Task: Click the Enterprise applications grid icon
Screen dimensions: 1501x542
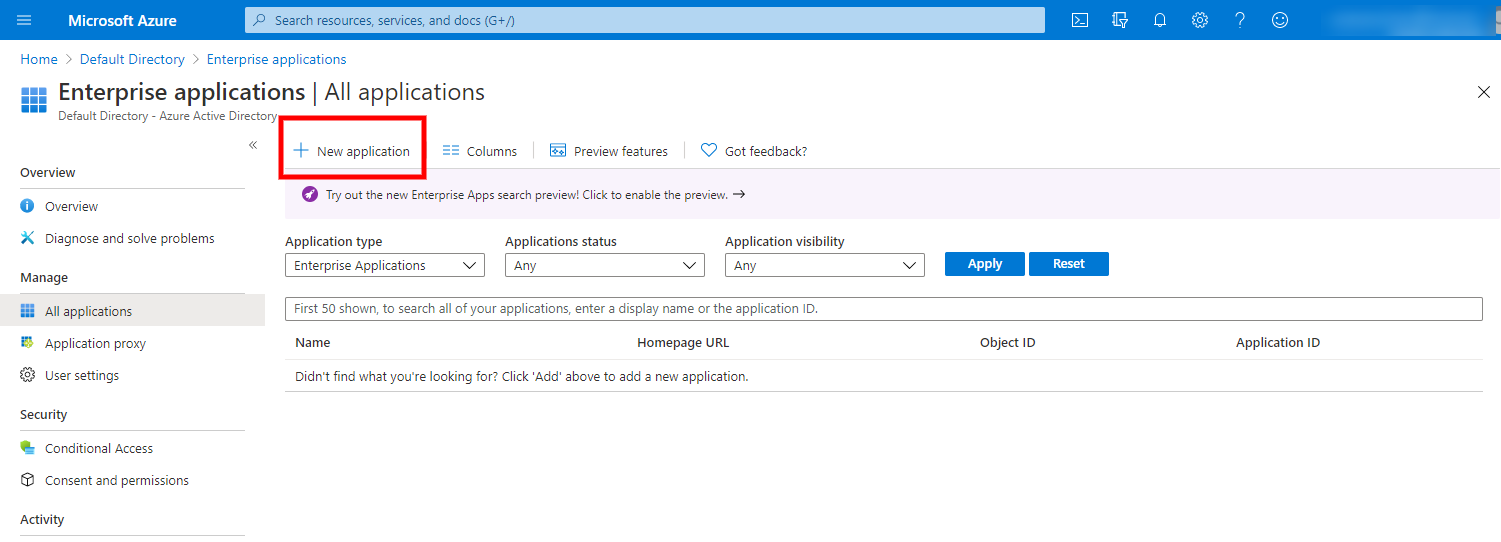Action: point(34,100)
